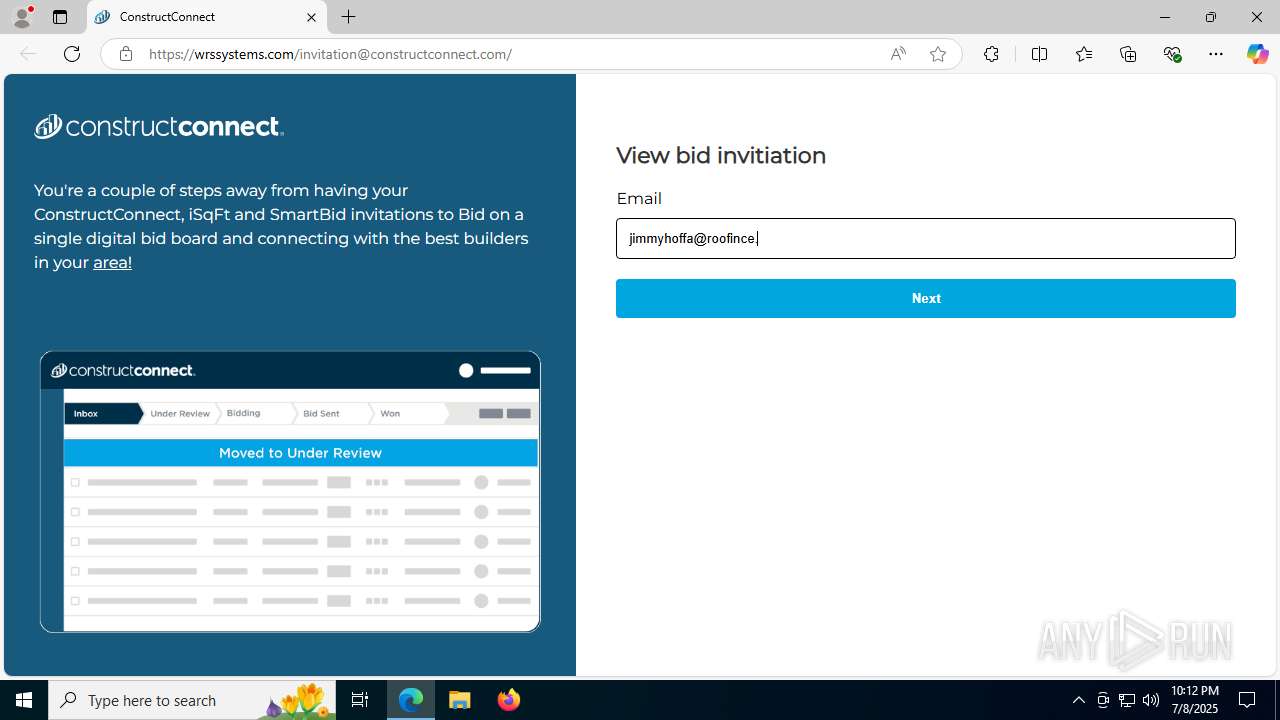Click the taskbar search box
Screen dimensions: 1280x720
coord(193,700)
